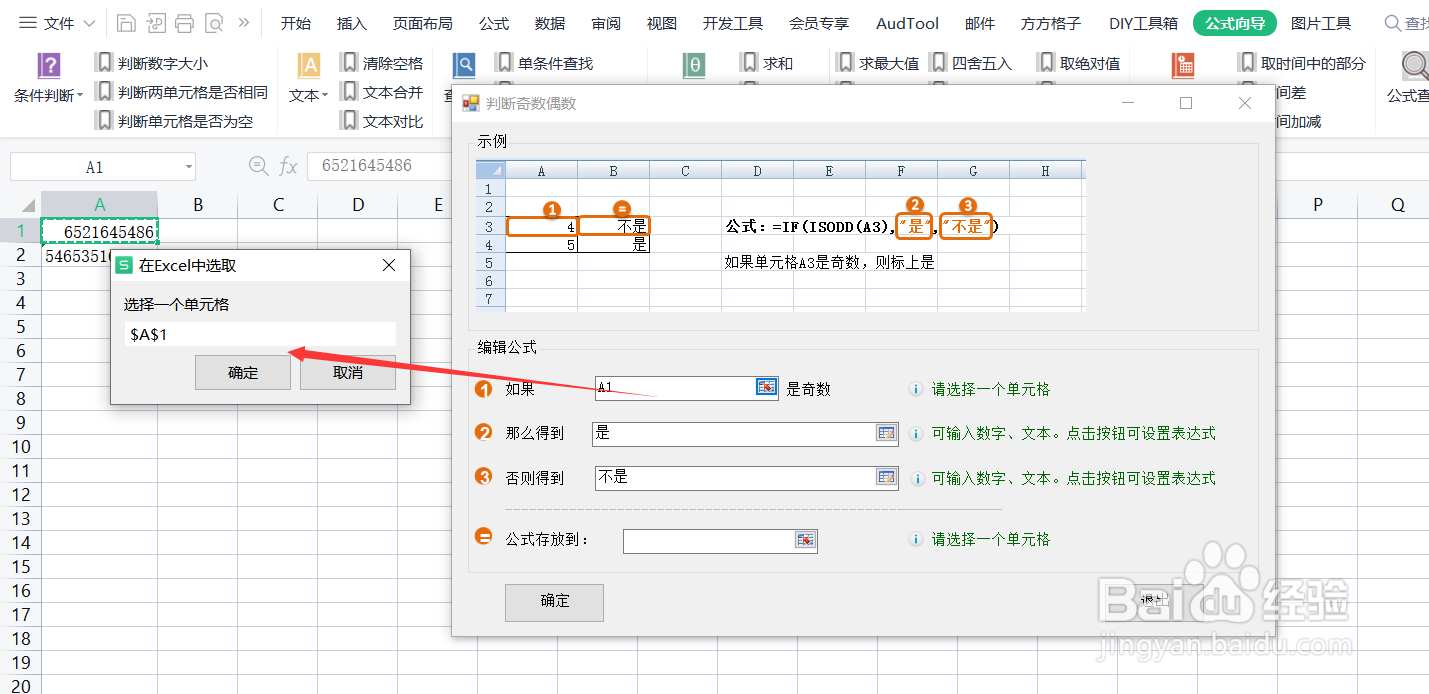Click expression button icon in 那么得到 field

pos(886,433)
